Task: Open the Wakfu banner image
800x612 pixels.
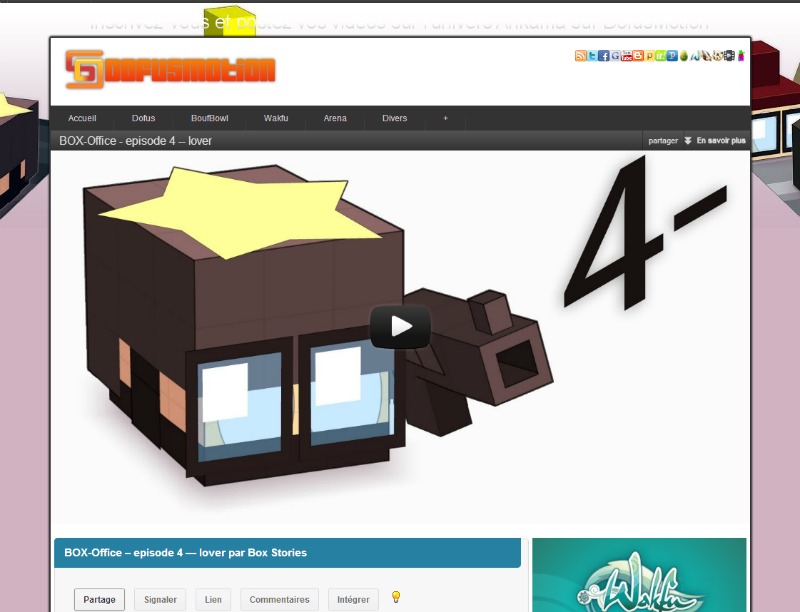Action: click(x=639, y=575)
